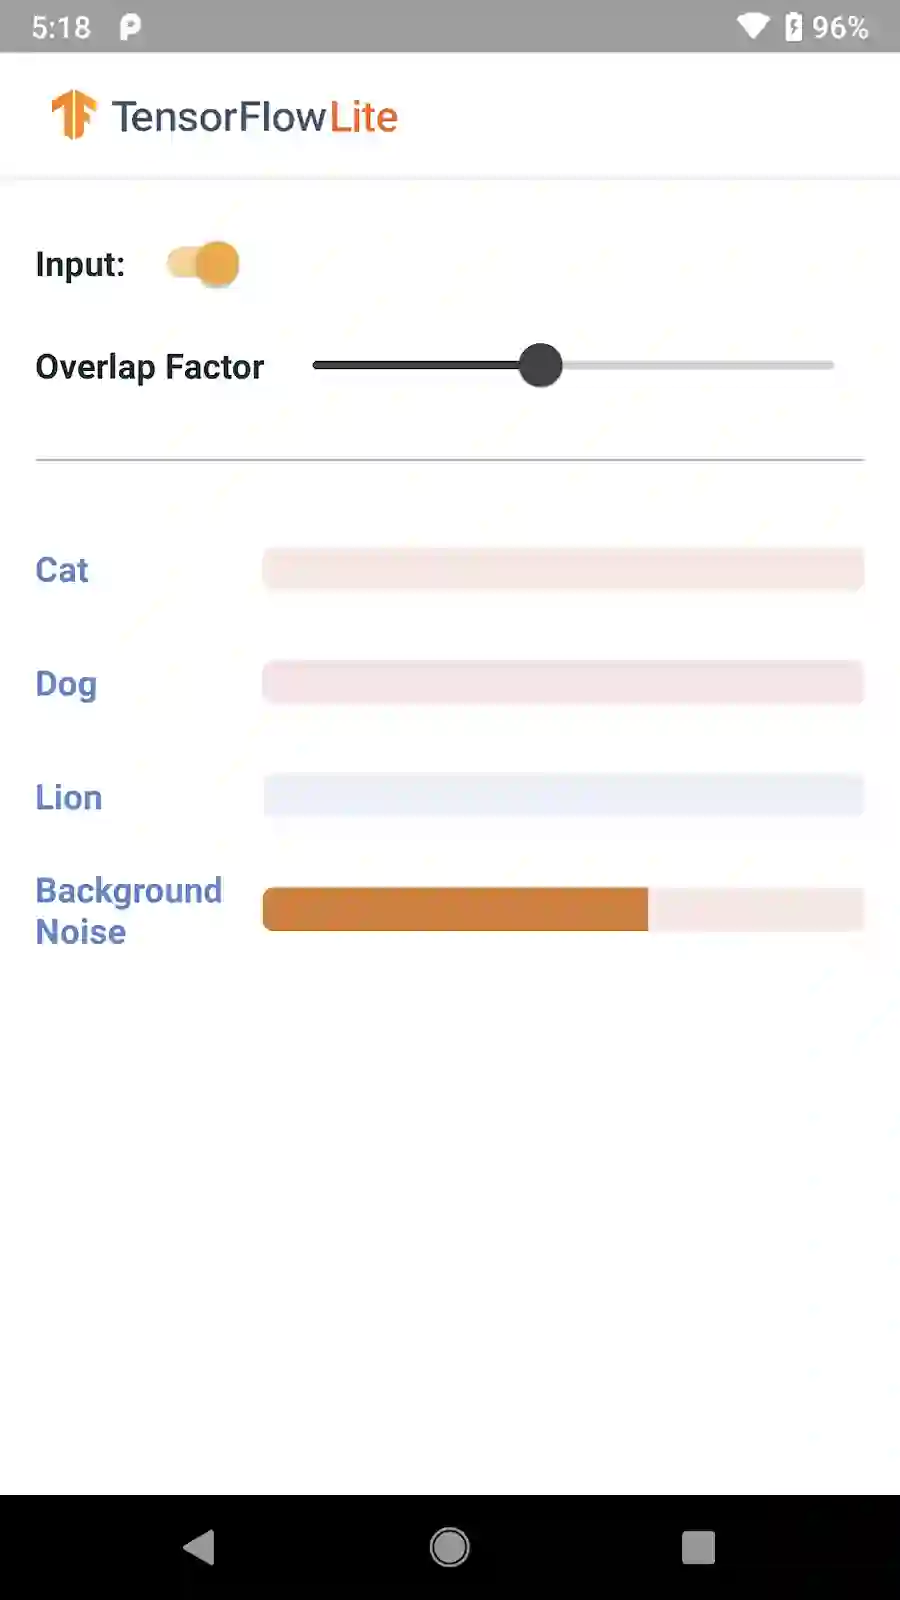900x1600 pixels.
Task: Tap the Background Noise orange progress bar
Action: point(456,909)
